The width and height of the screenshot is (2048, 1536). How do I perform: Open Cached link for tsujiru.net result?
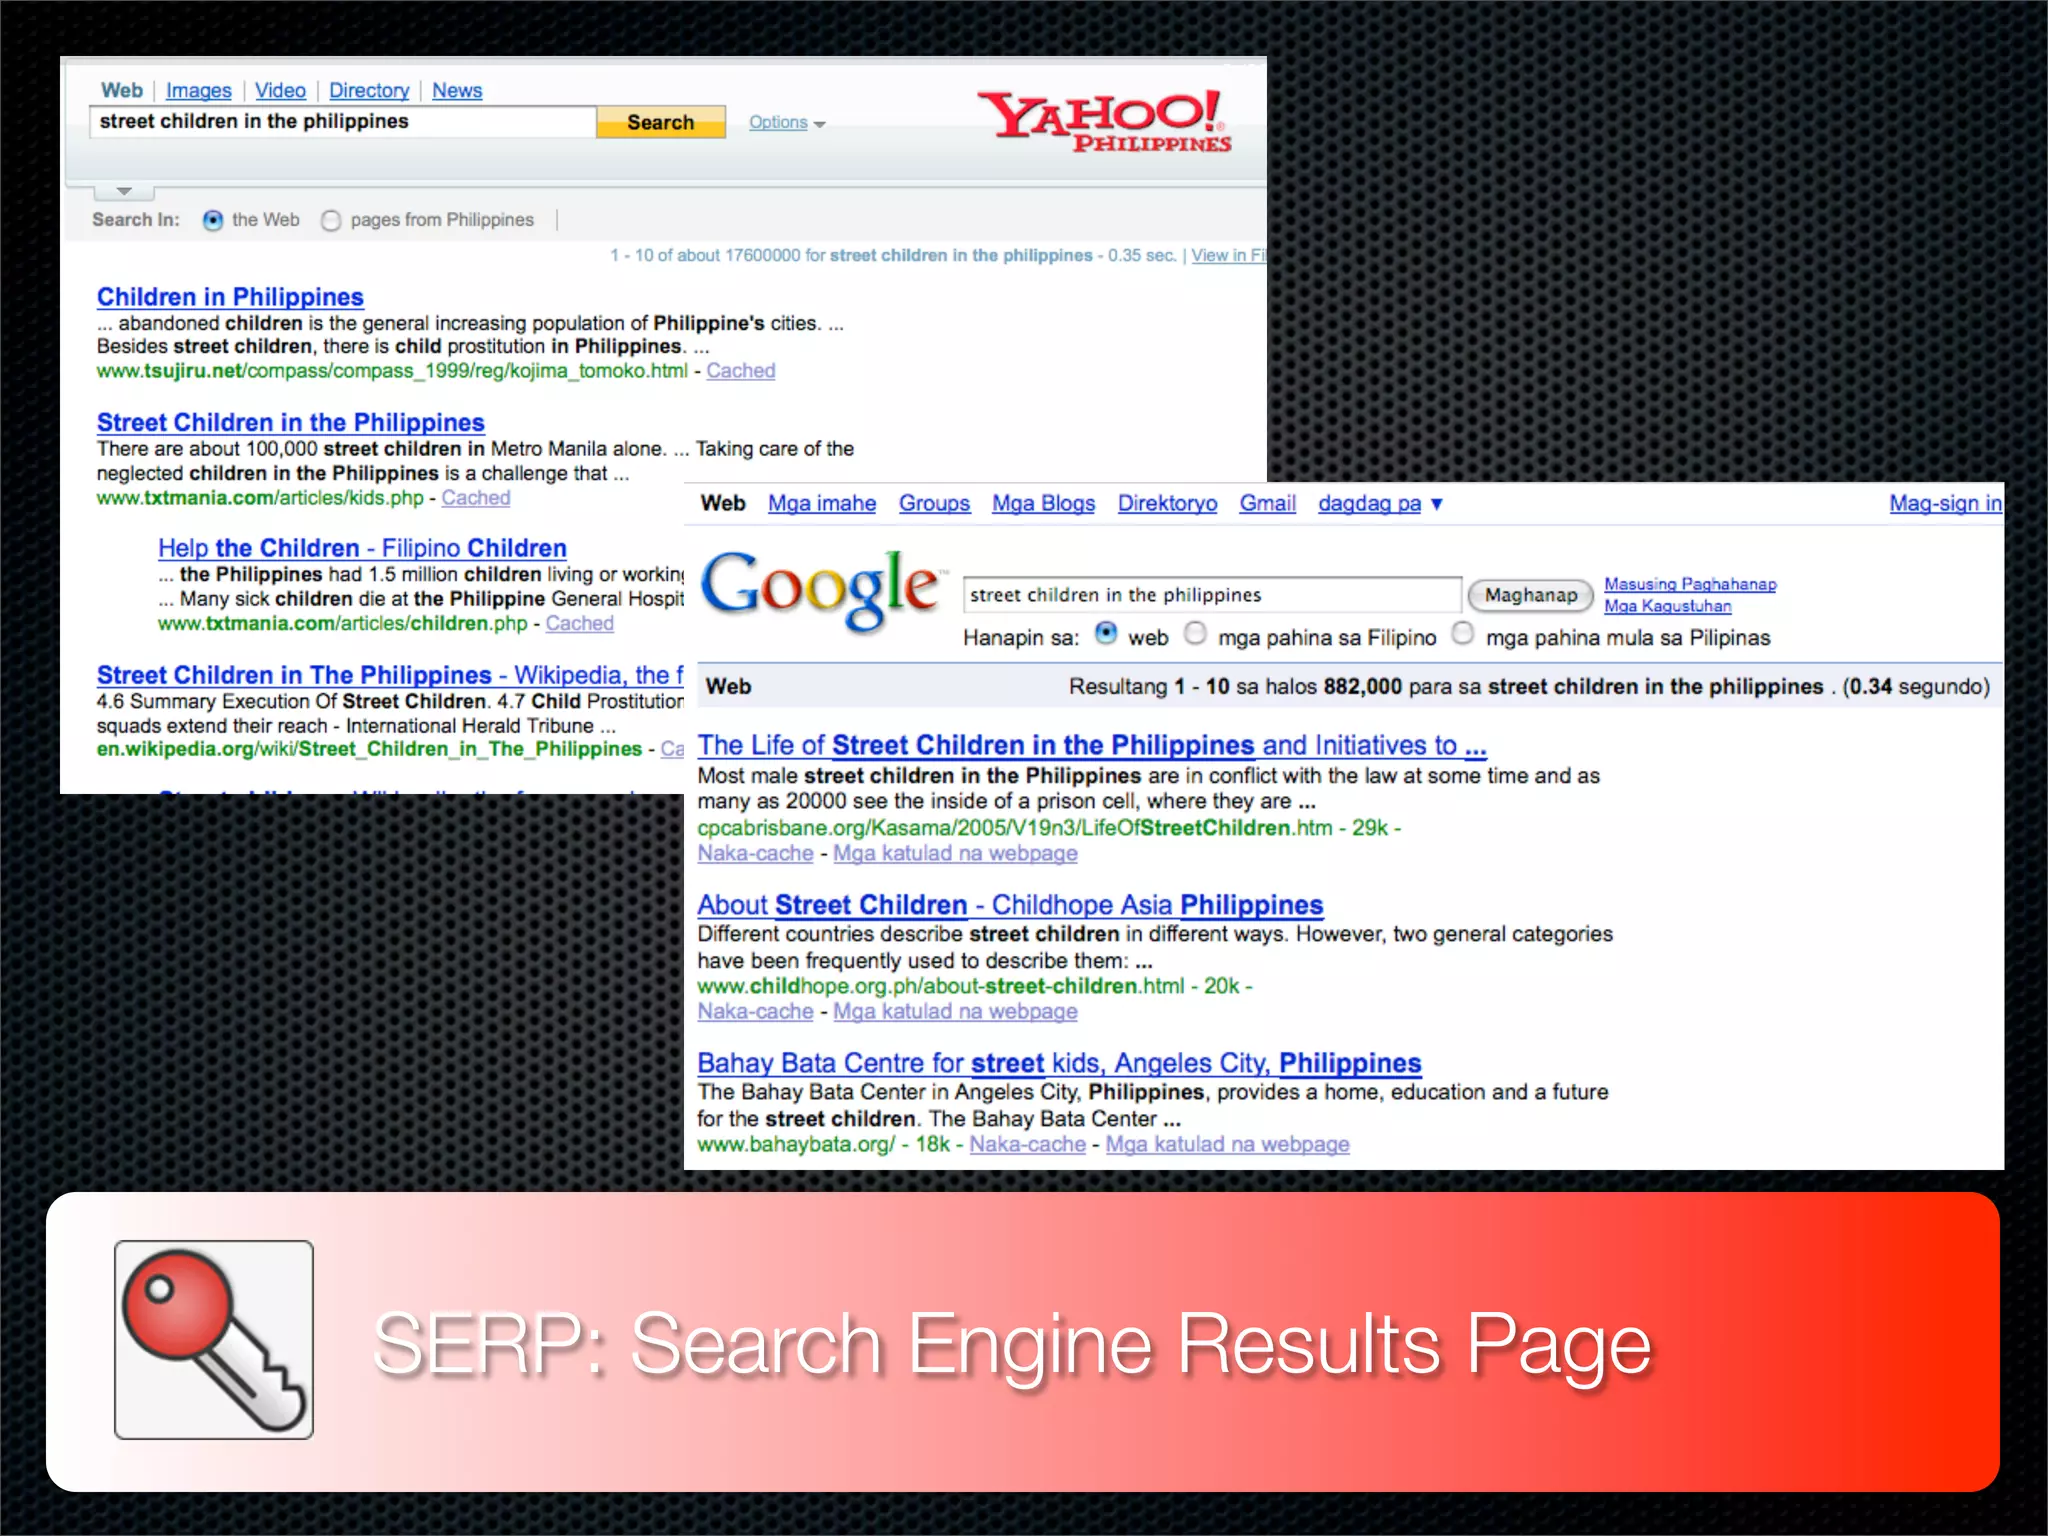[740, 371]
